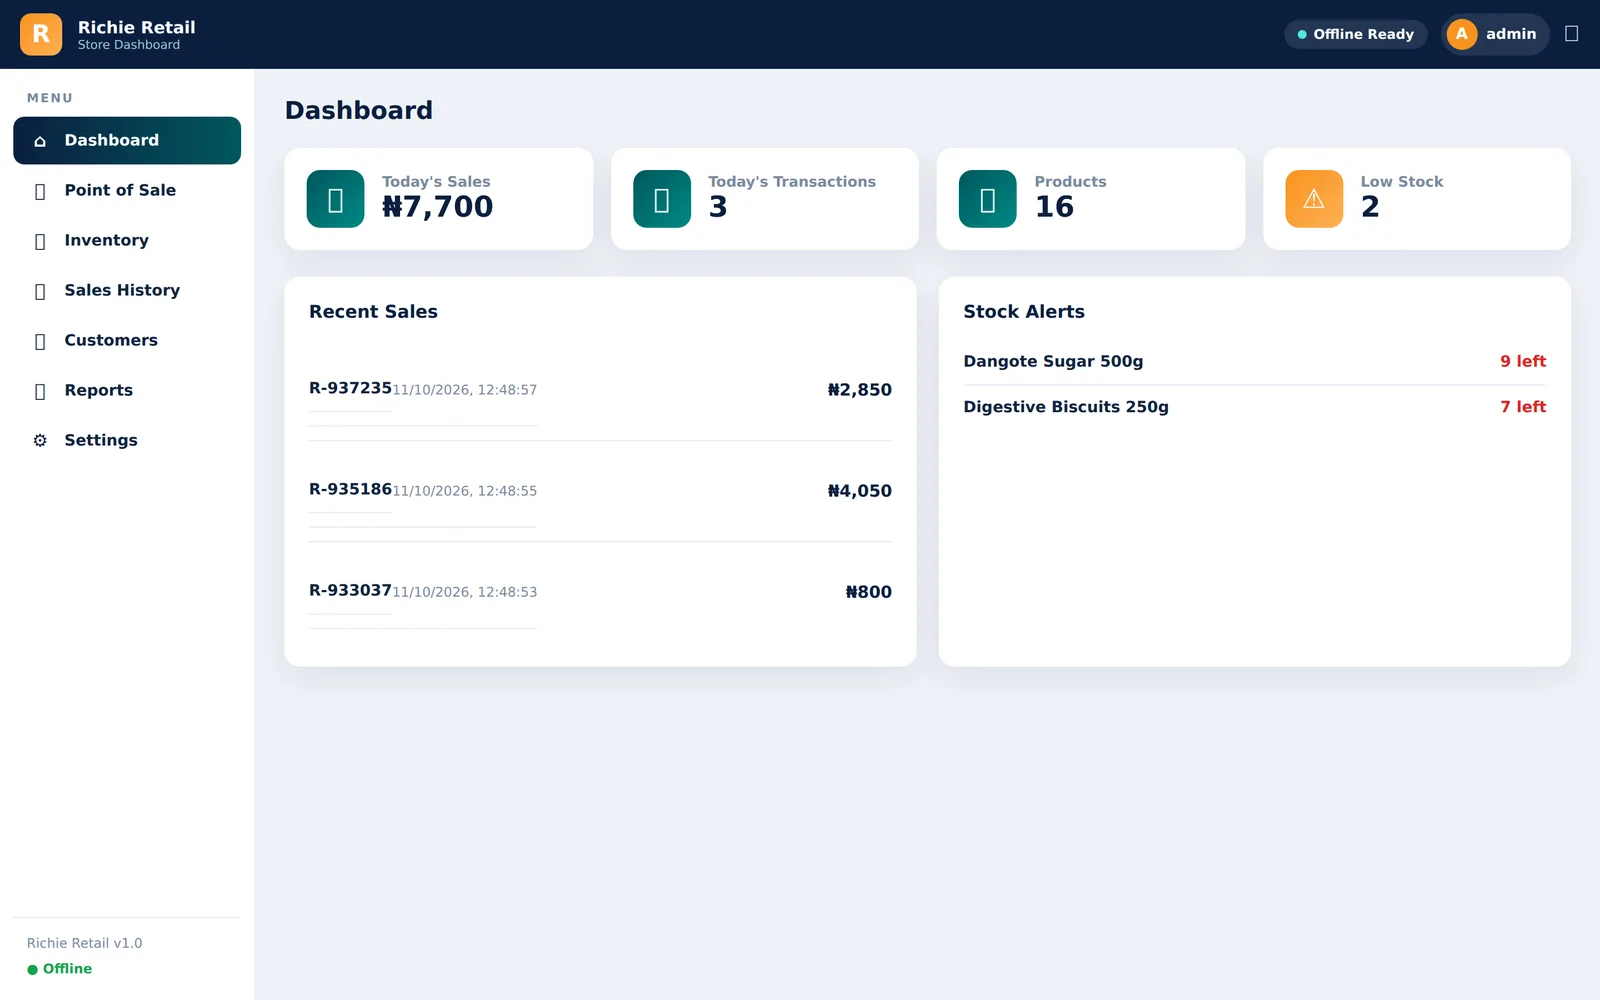Click the Today's Transactions card icon

[x=662, y=199]
